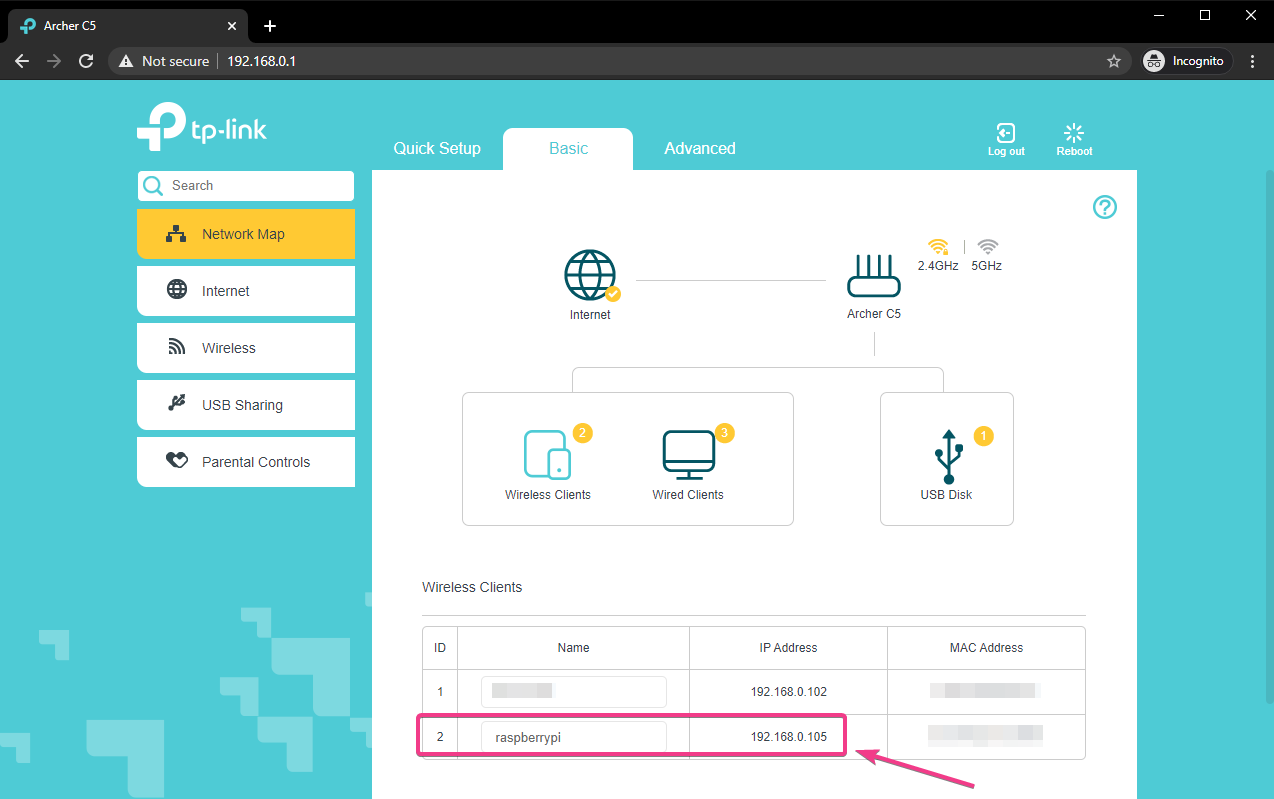Click the 5GHz Wi-Fi signal icon
Screen dimensions: 1274x799
[x=987, y=246]
